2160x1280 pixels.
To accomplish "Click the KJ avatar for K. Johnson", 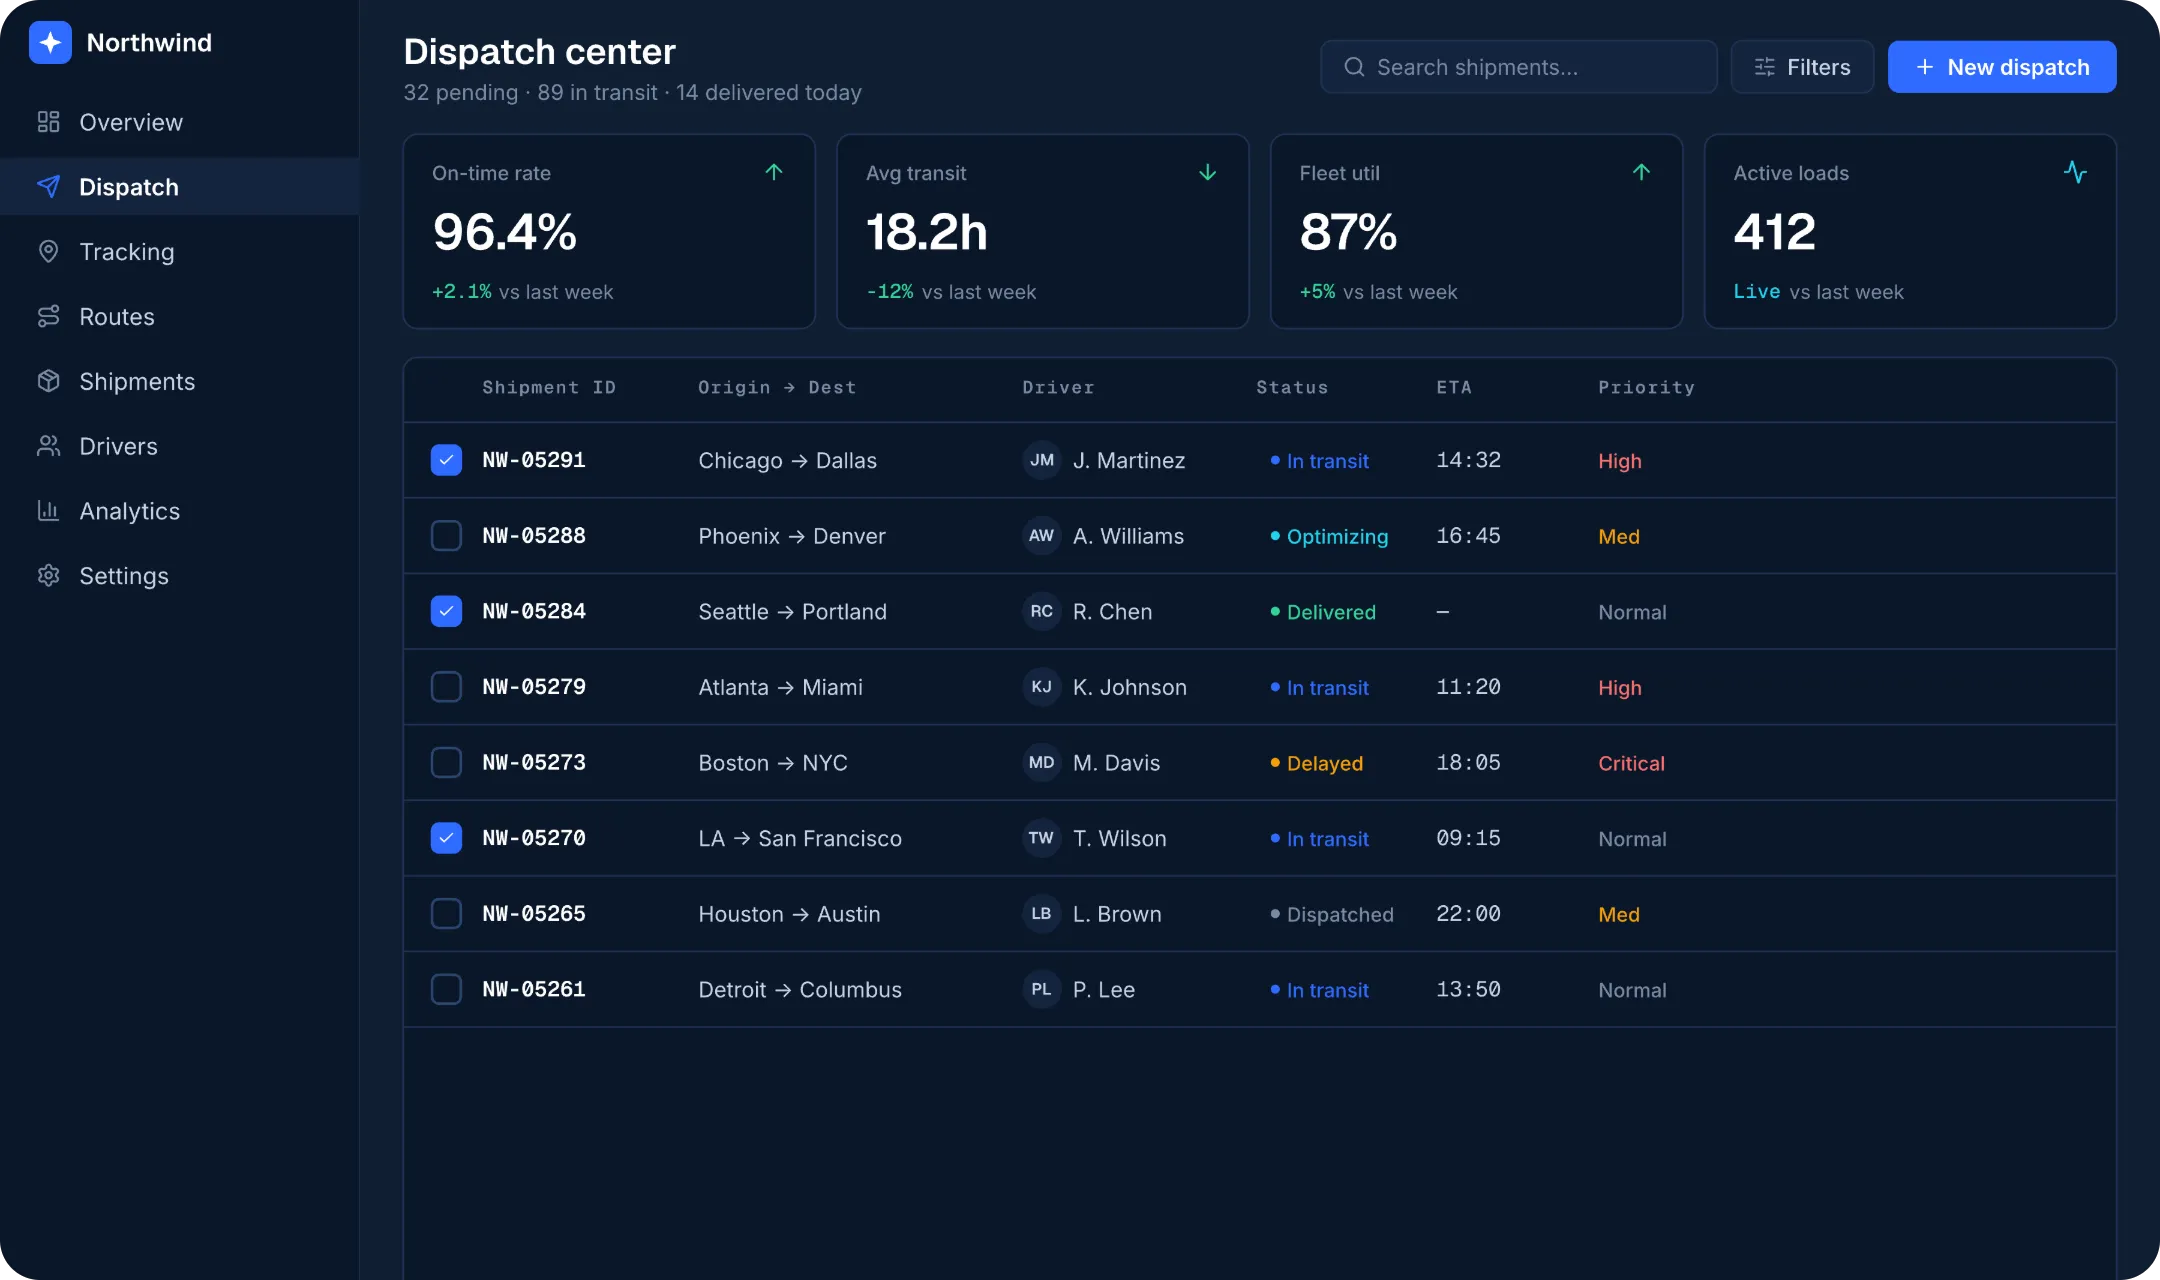I will point(1042,687).
